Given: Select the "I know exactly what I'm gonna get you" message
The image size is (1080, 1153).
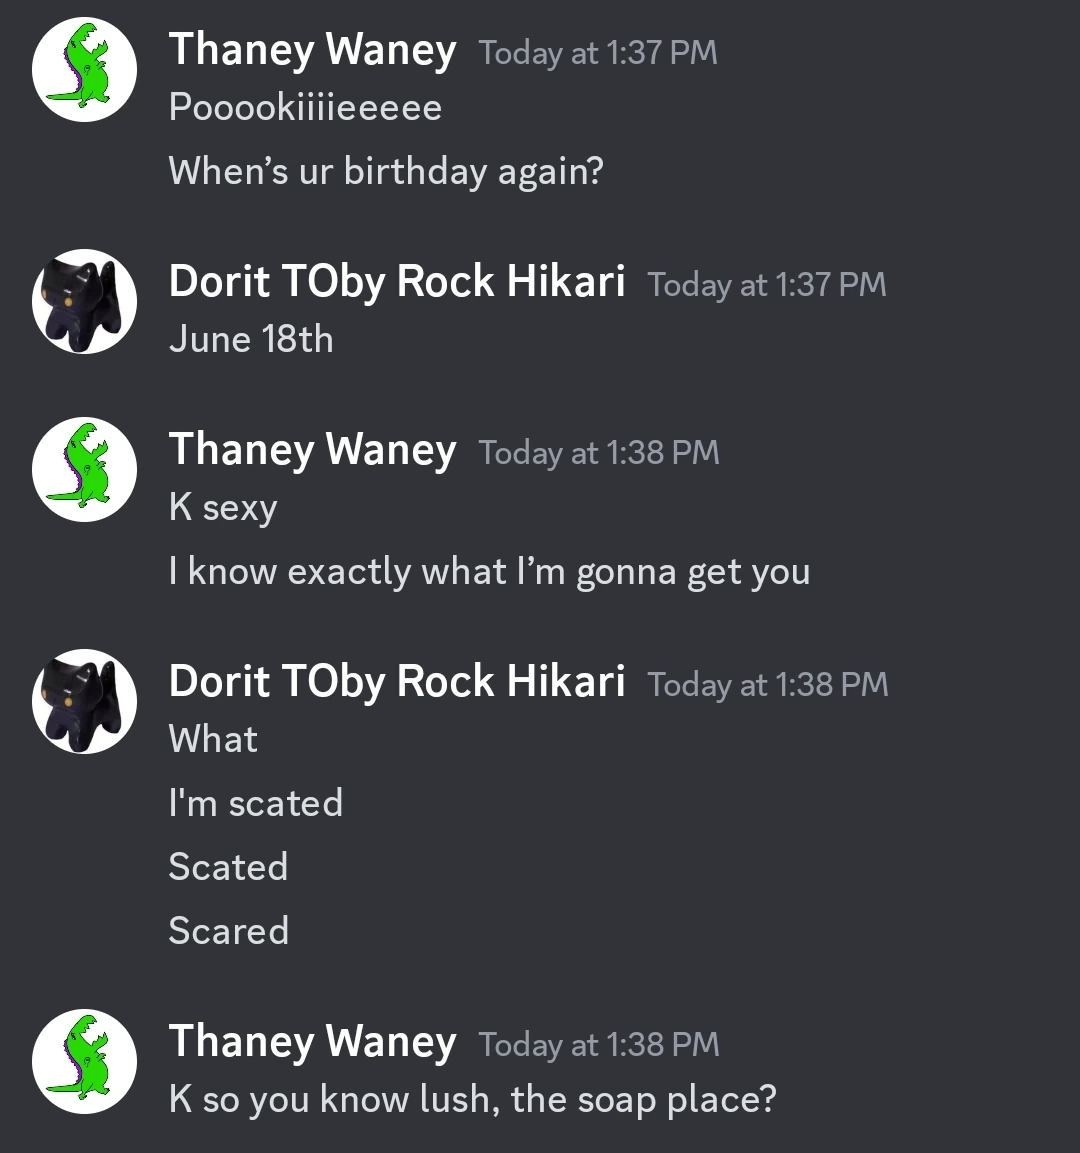Looking at the screenshot, I should 489,571.
